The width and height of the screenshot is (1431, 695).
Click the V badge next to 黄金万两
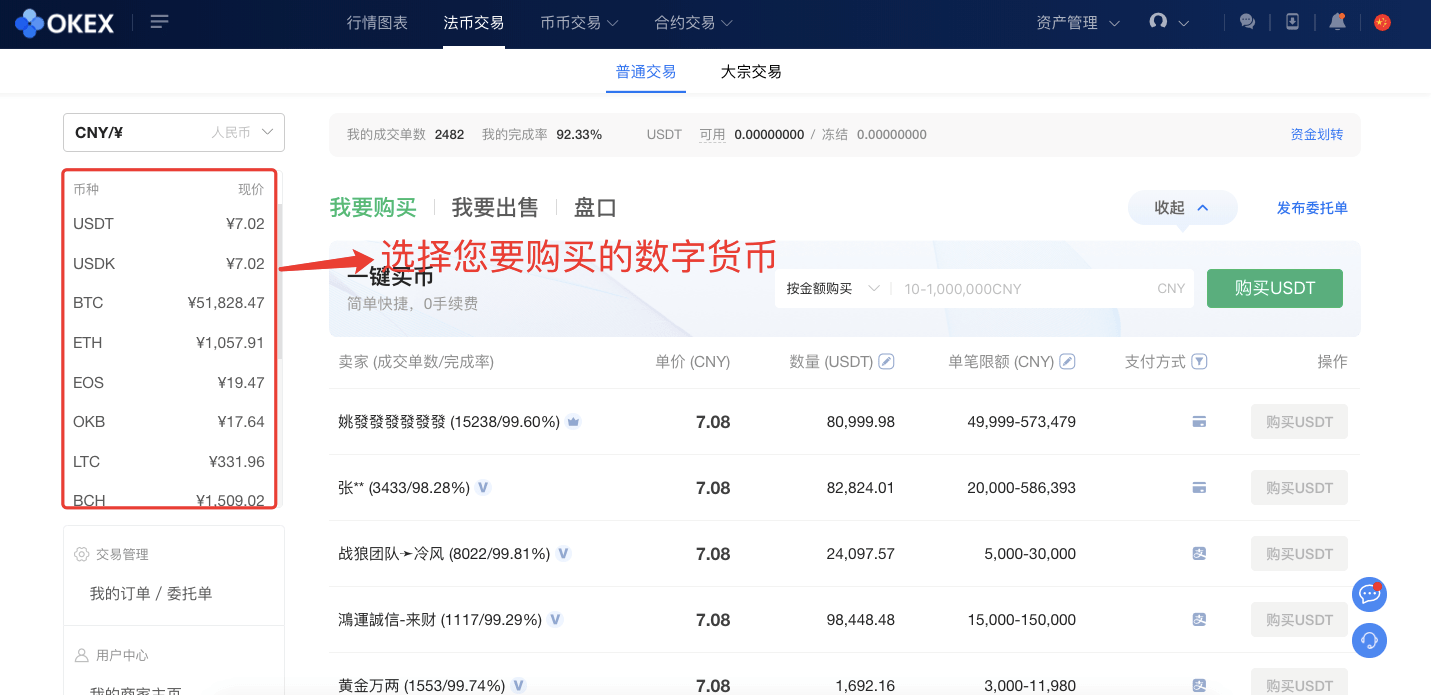pos(519,686)
